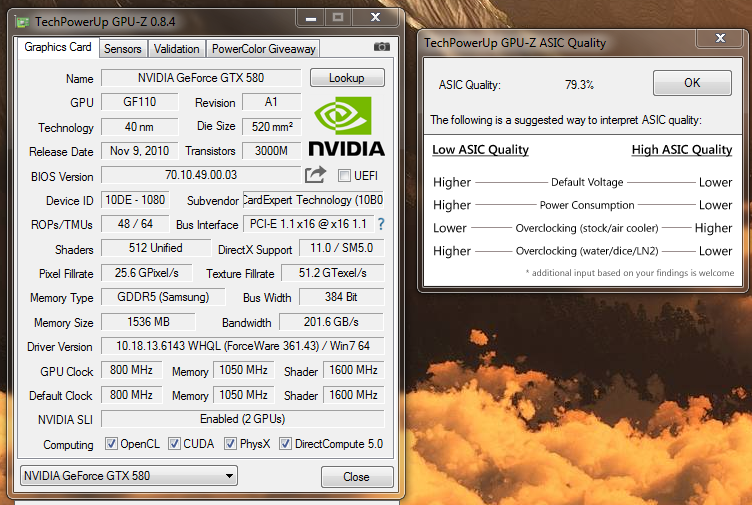
Task: Click OK in the ASIC Quality dialog
Action: click(692, 83)
